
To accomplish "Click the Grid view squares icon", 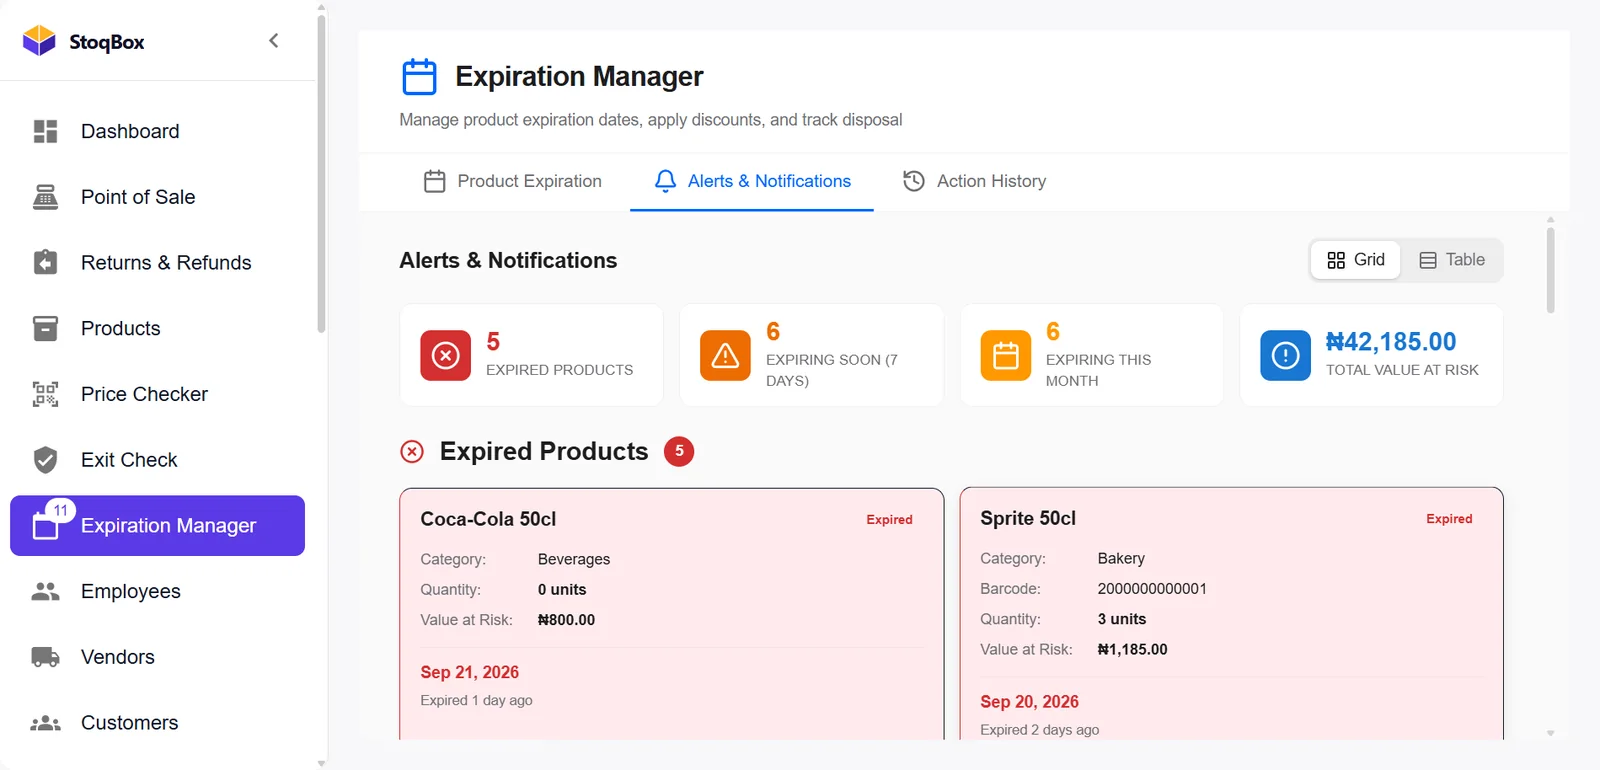I will [1336, 260].
